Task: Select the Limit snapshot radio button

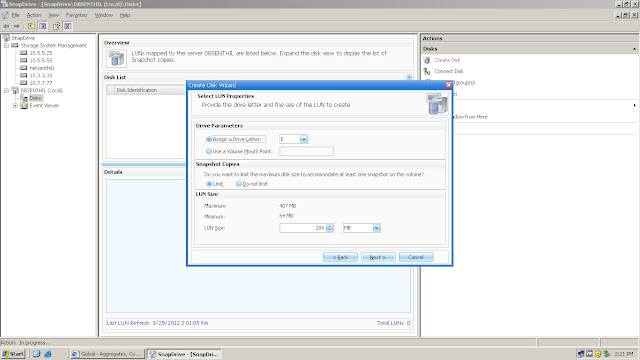Action: pyautogui.click(x=209, y=184)
